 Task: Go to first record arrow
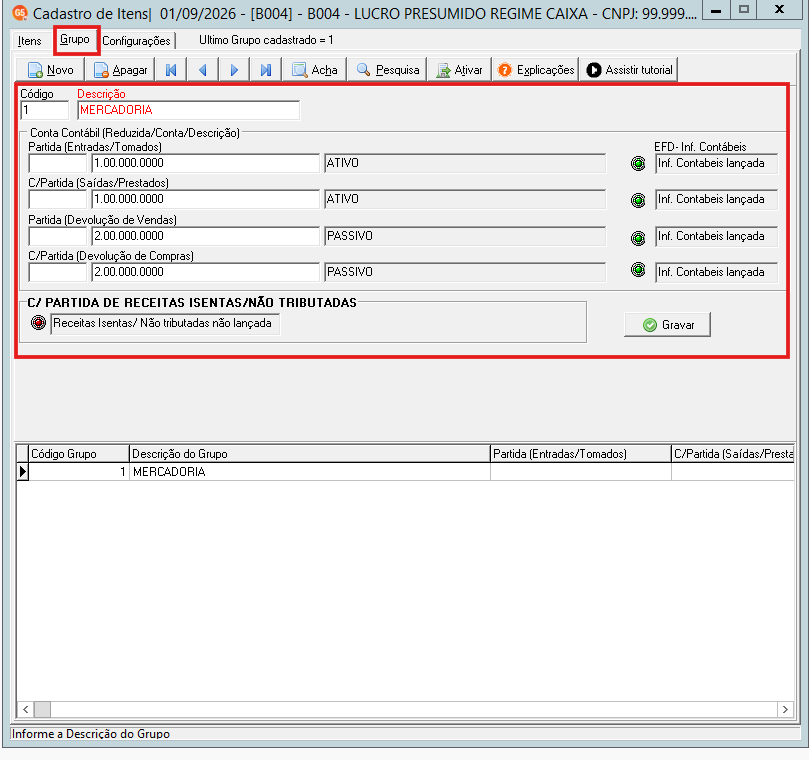171,70
